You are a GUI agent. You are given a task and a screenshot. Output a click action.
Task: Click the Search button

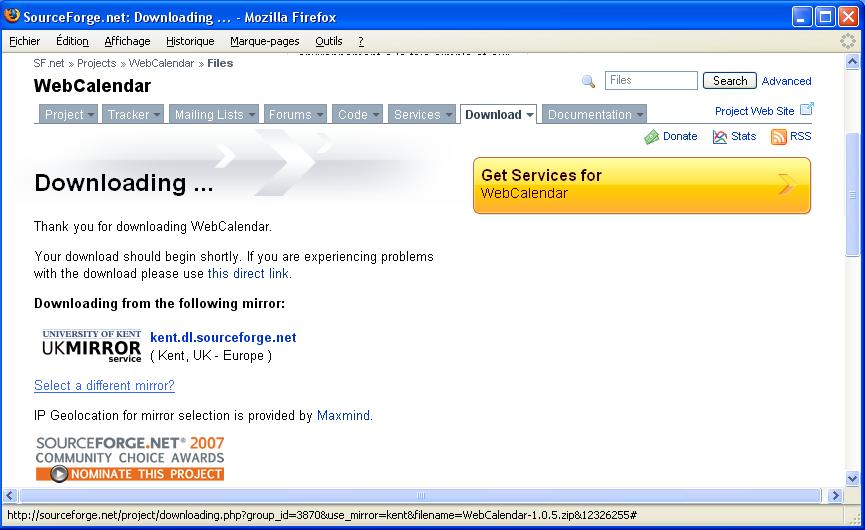tap(730, 81)
